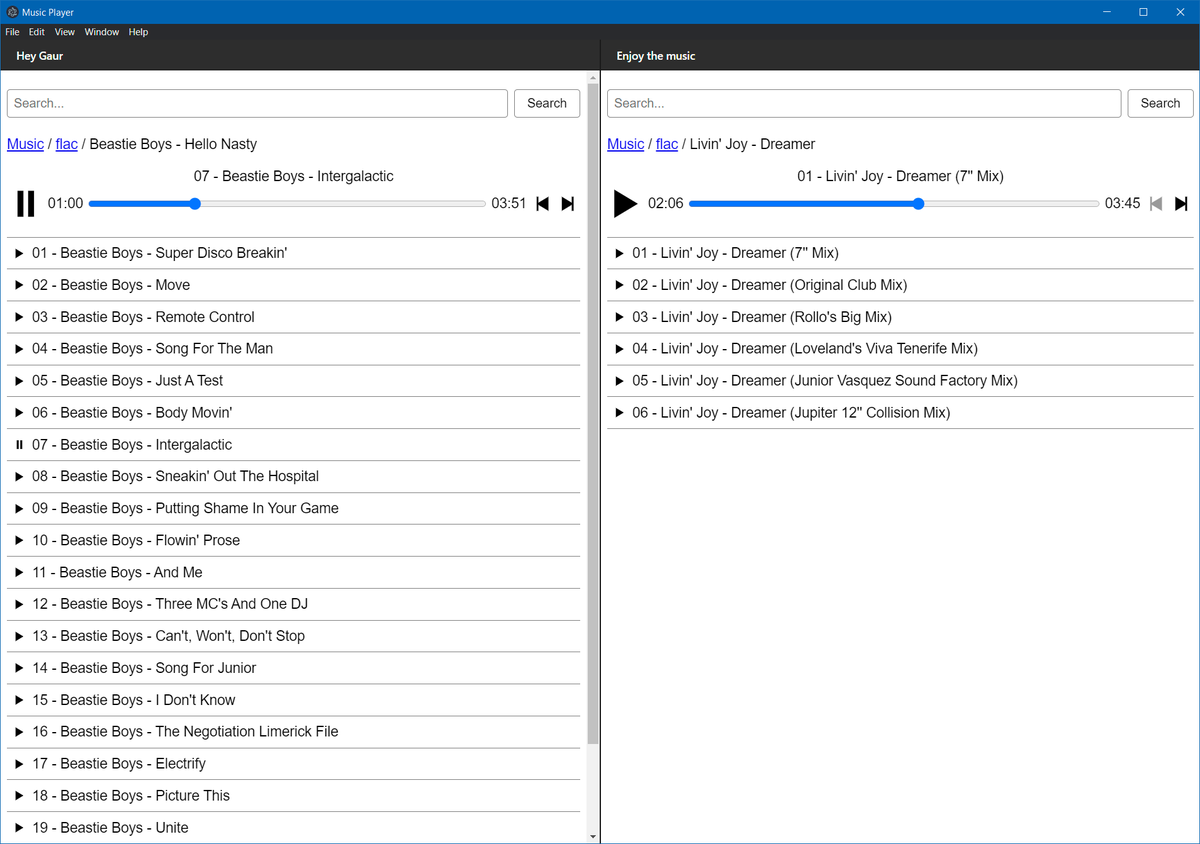Open the File menu

[x=12, y=32]
